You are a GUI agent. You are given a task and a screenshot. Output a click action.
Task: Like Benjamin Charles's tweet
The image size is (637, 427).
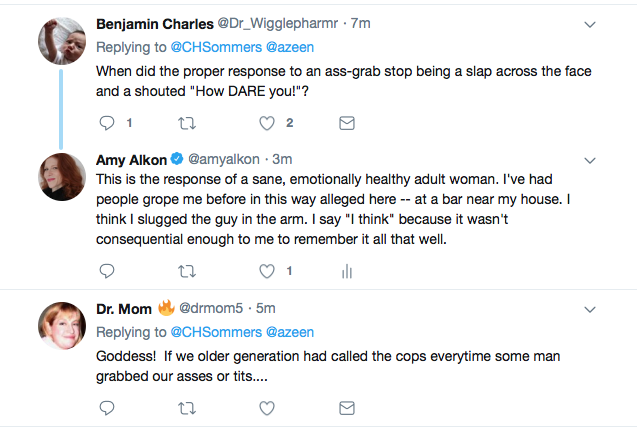pyautogui.click(x=267, y=123)
